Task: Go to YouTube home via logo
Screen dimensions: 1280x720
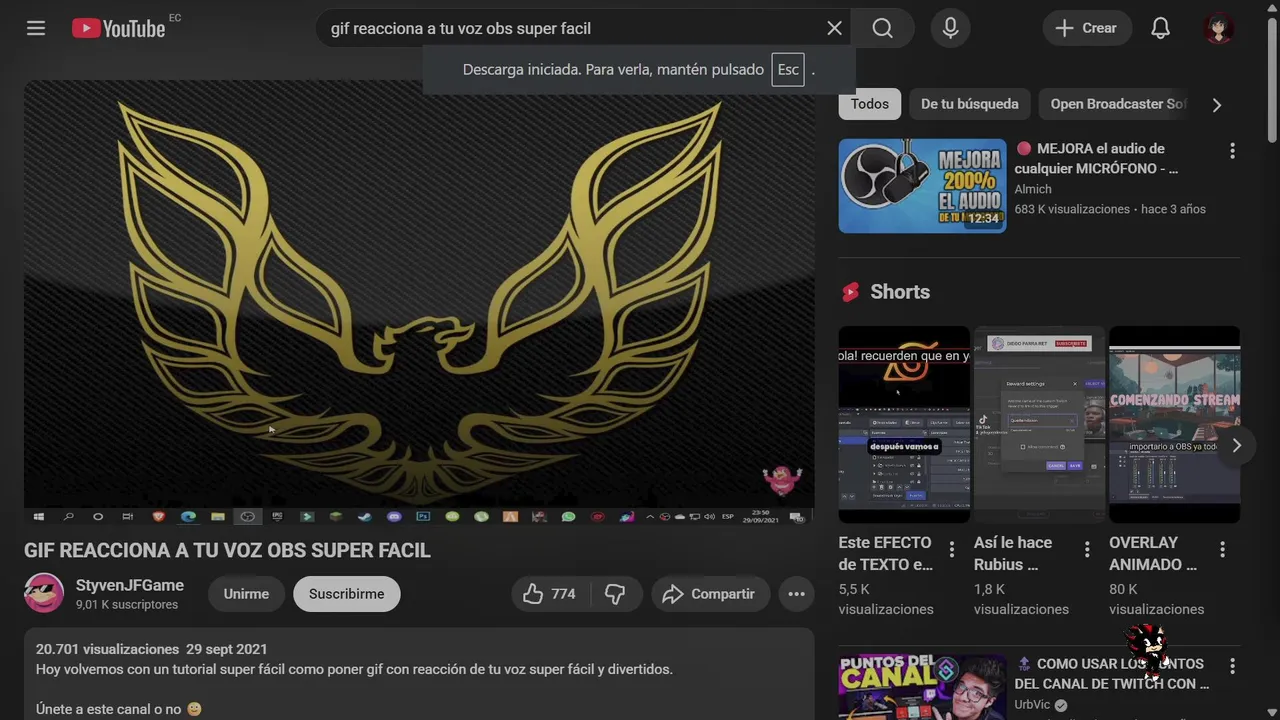Action: point(118,28)
